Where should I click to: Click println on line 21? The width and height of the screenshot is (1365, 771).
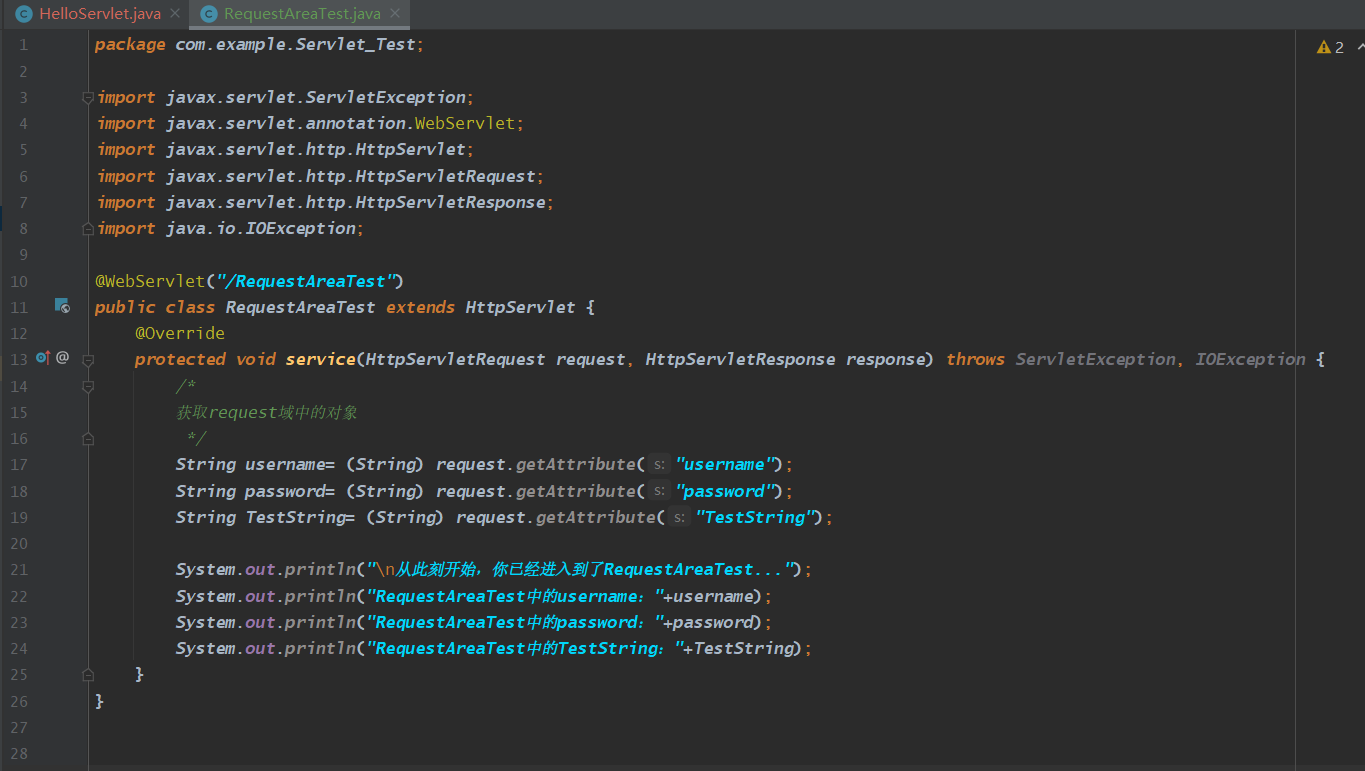pyautogui.click(x=321, y=569)
